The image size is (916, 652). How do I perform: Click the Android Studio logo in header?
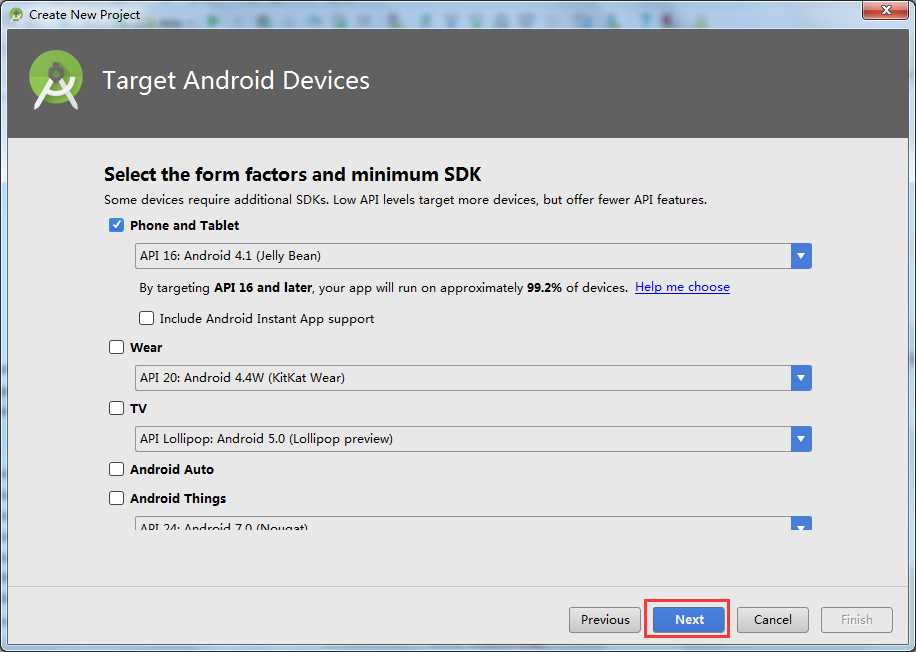[56, 80]
